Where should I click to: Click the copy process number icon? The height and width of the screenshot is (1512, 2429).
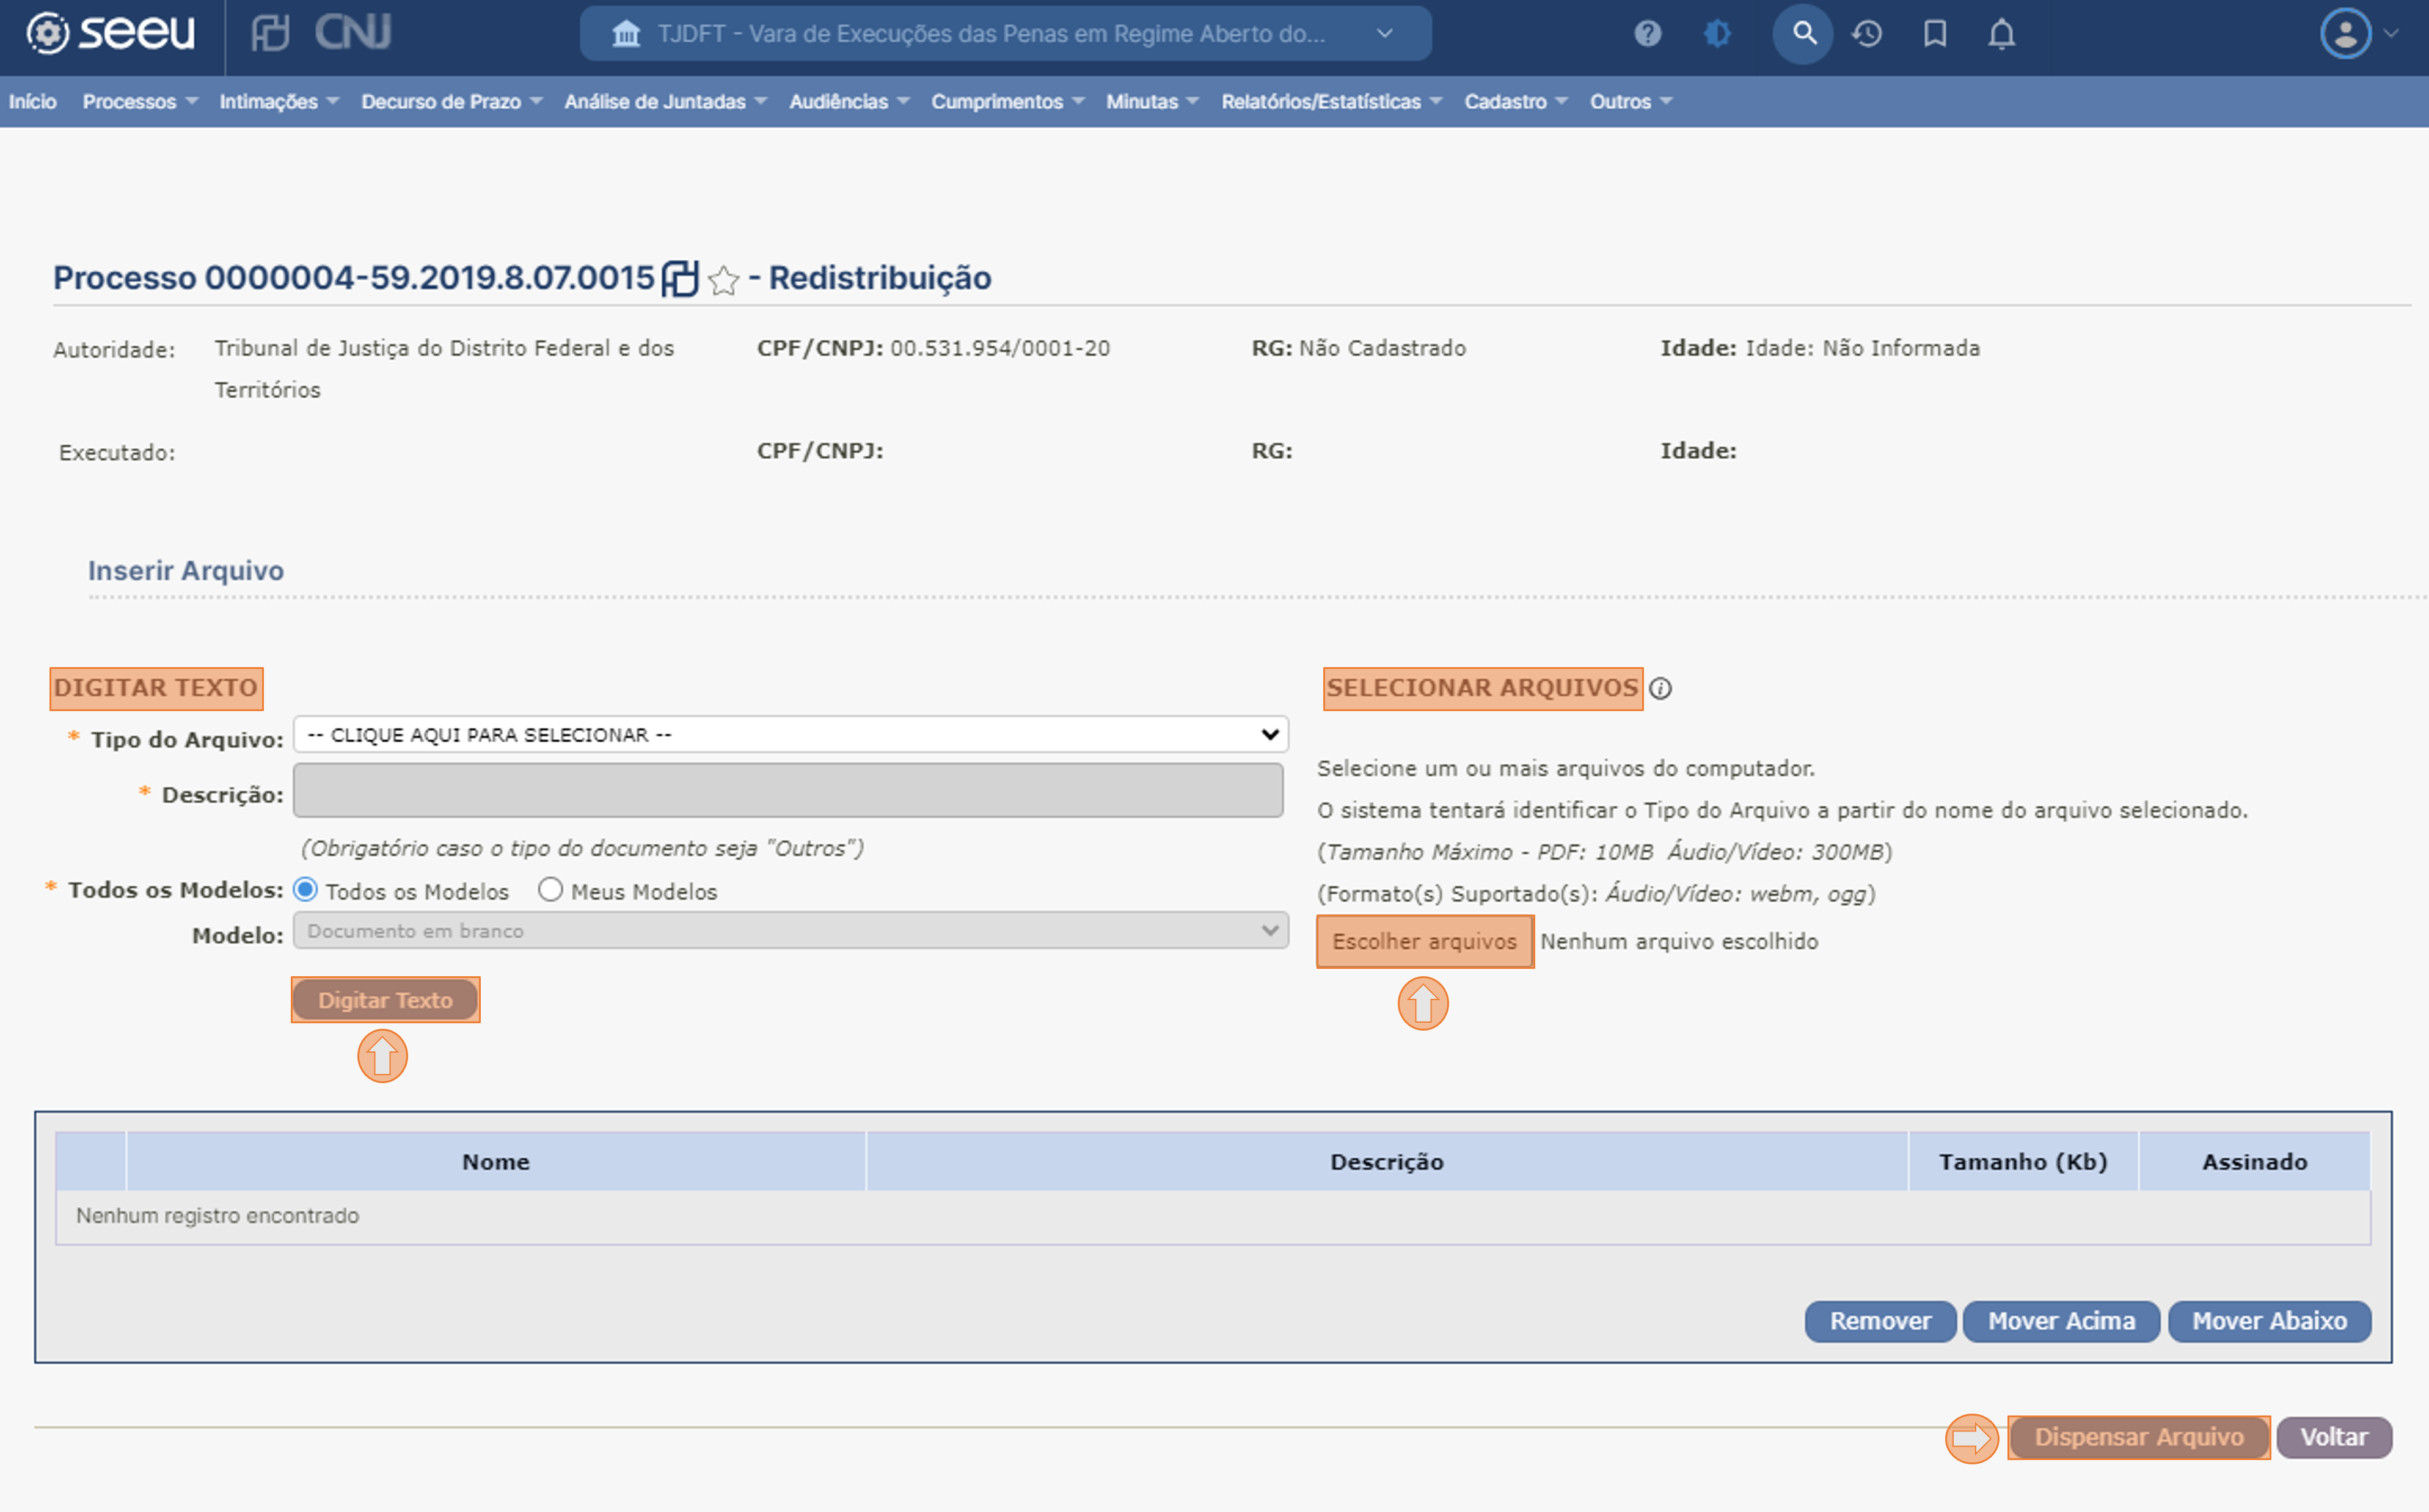680,278
